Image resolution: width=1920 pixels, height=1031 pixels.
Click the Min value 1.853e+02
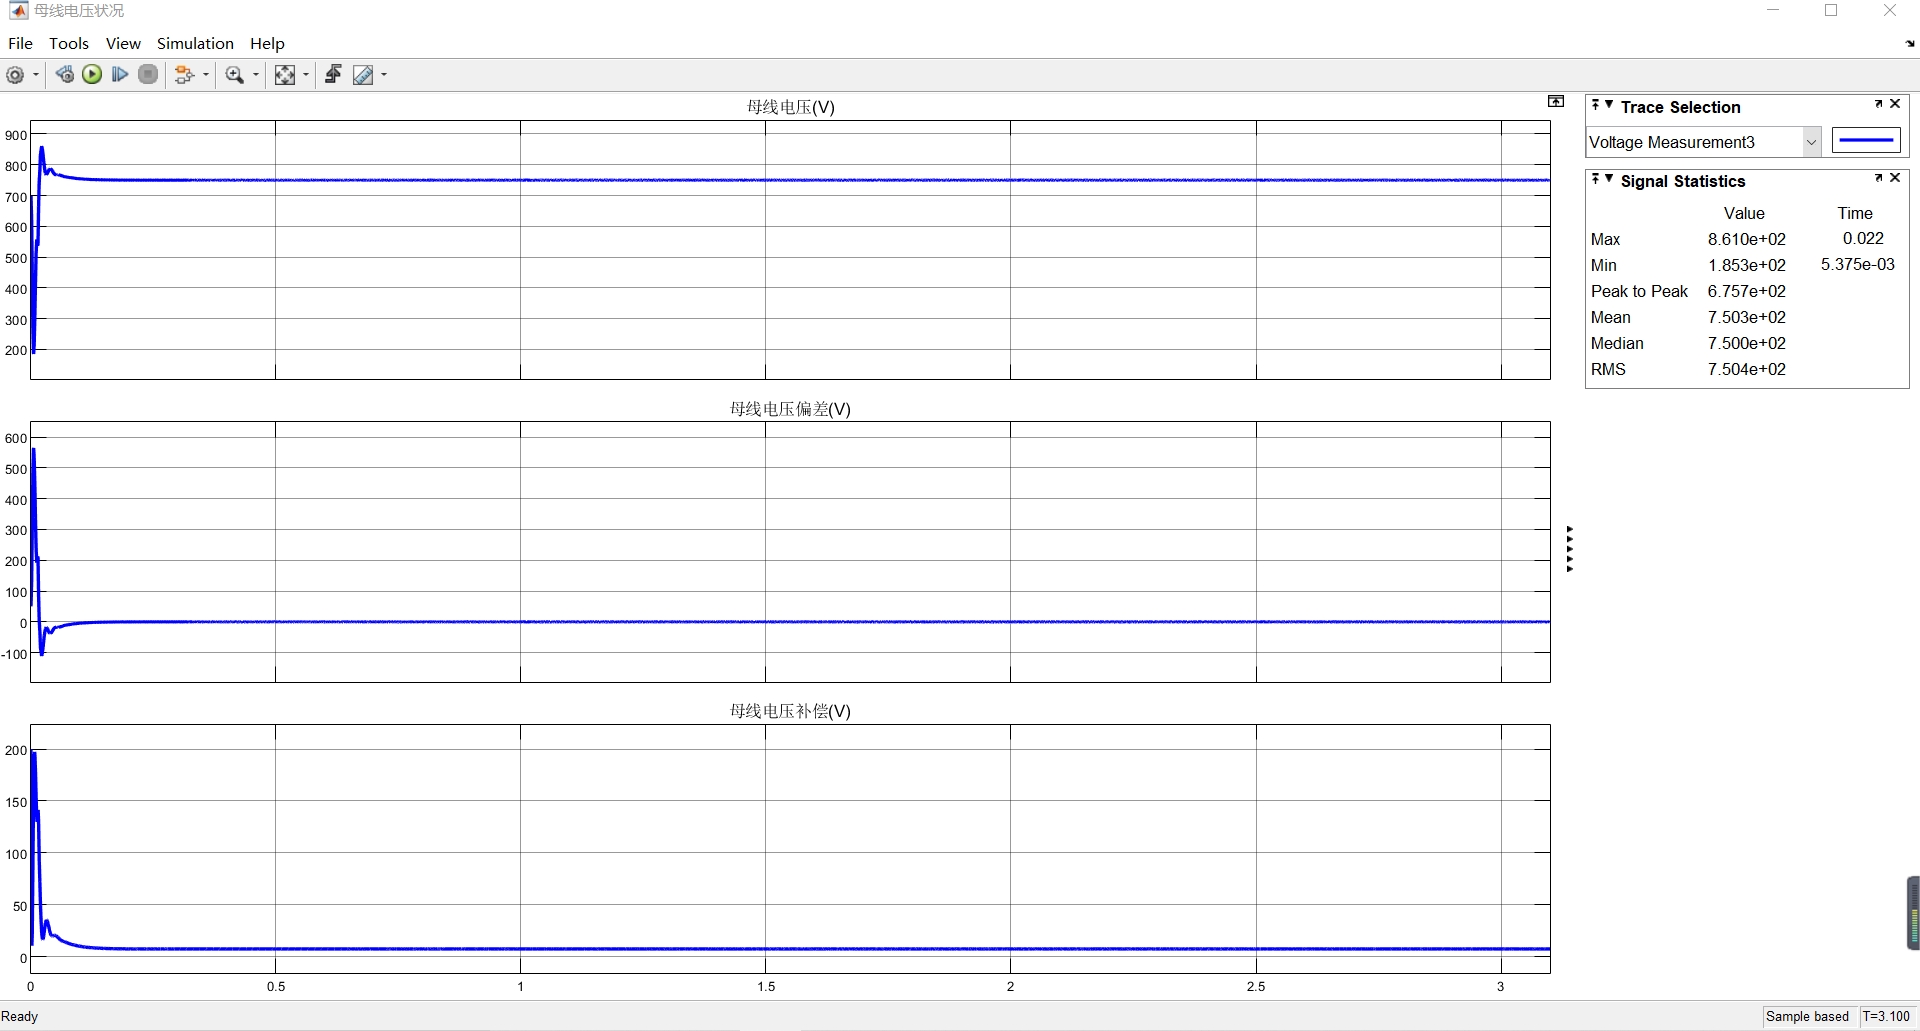click(x=1746, y=265)
